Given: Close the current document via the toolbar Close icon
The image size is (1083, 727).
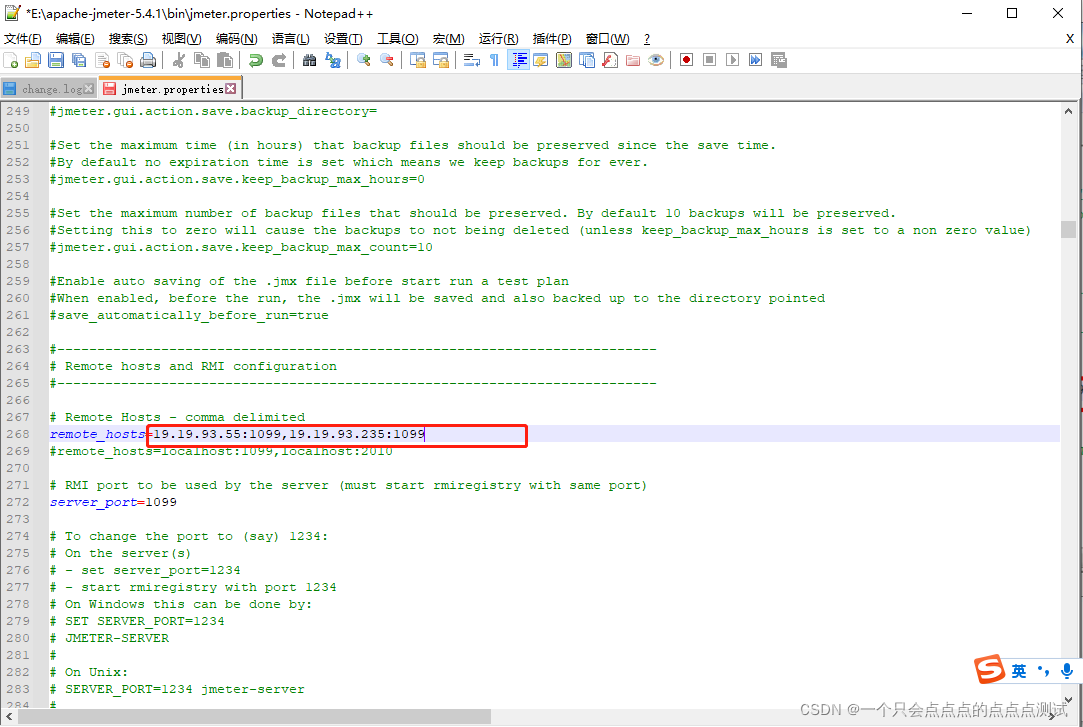Looking at the screenshot, I should [x=102, y=60].
